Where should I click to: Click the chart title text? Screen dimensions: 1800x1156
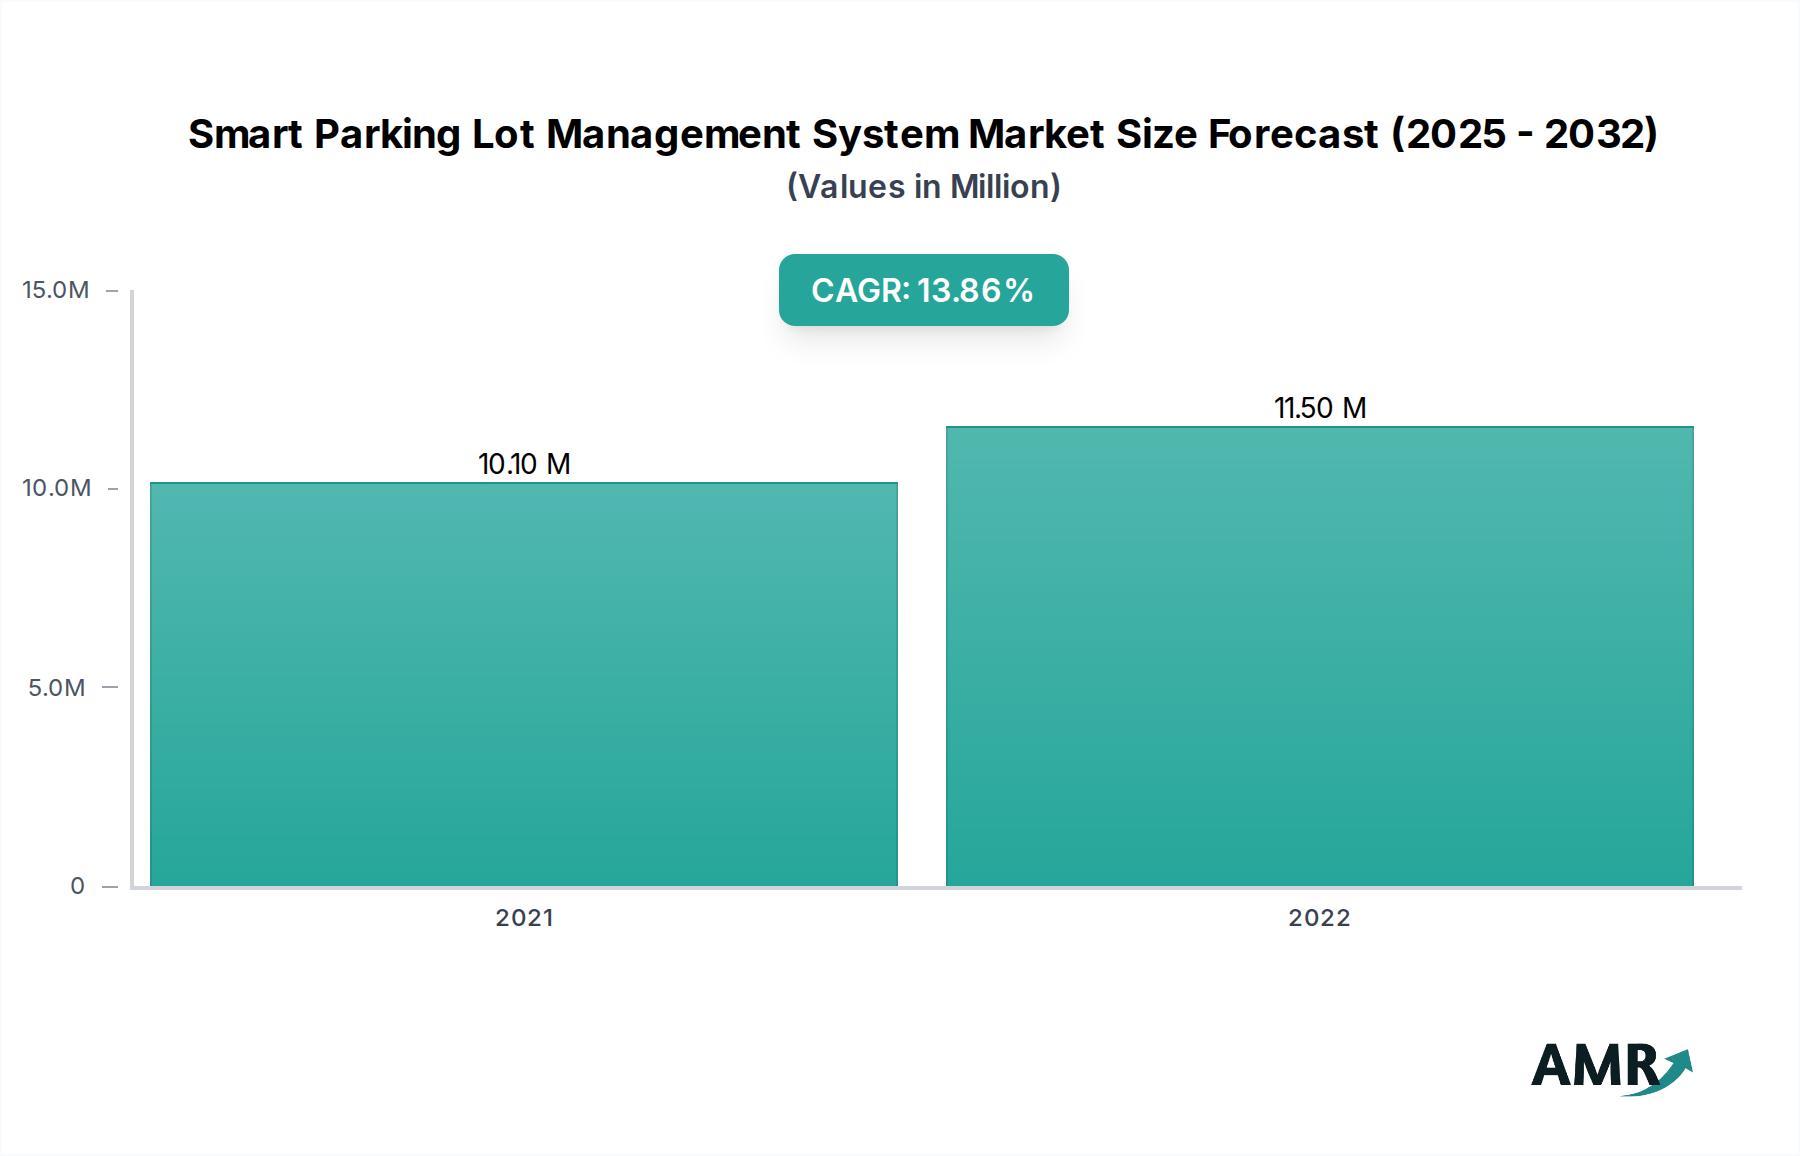(x=921, y=134)
